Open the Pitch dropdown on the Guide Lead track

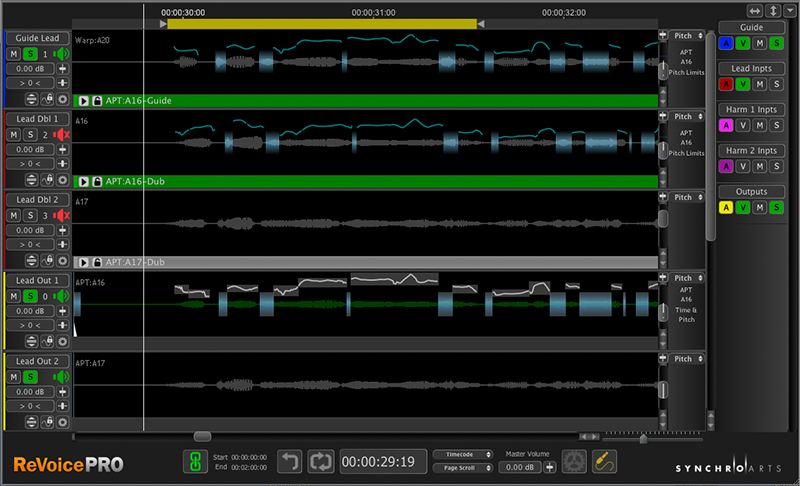(x=686, y=35)
